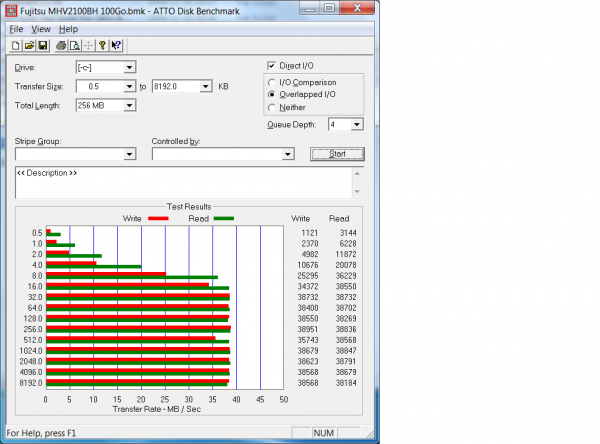Image resolution: width=600 pixels, height=444 pixels.
Task: Click the ATTO app icon in title bar
Action: coord(11,10)
